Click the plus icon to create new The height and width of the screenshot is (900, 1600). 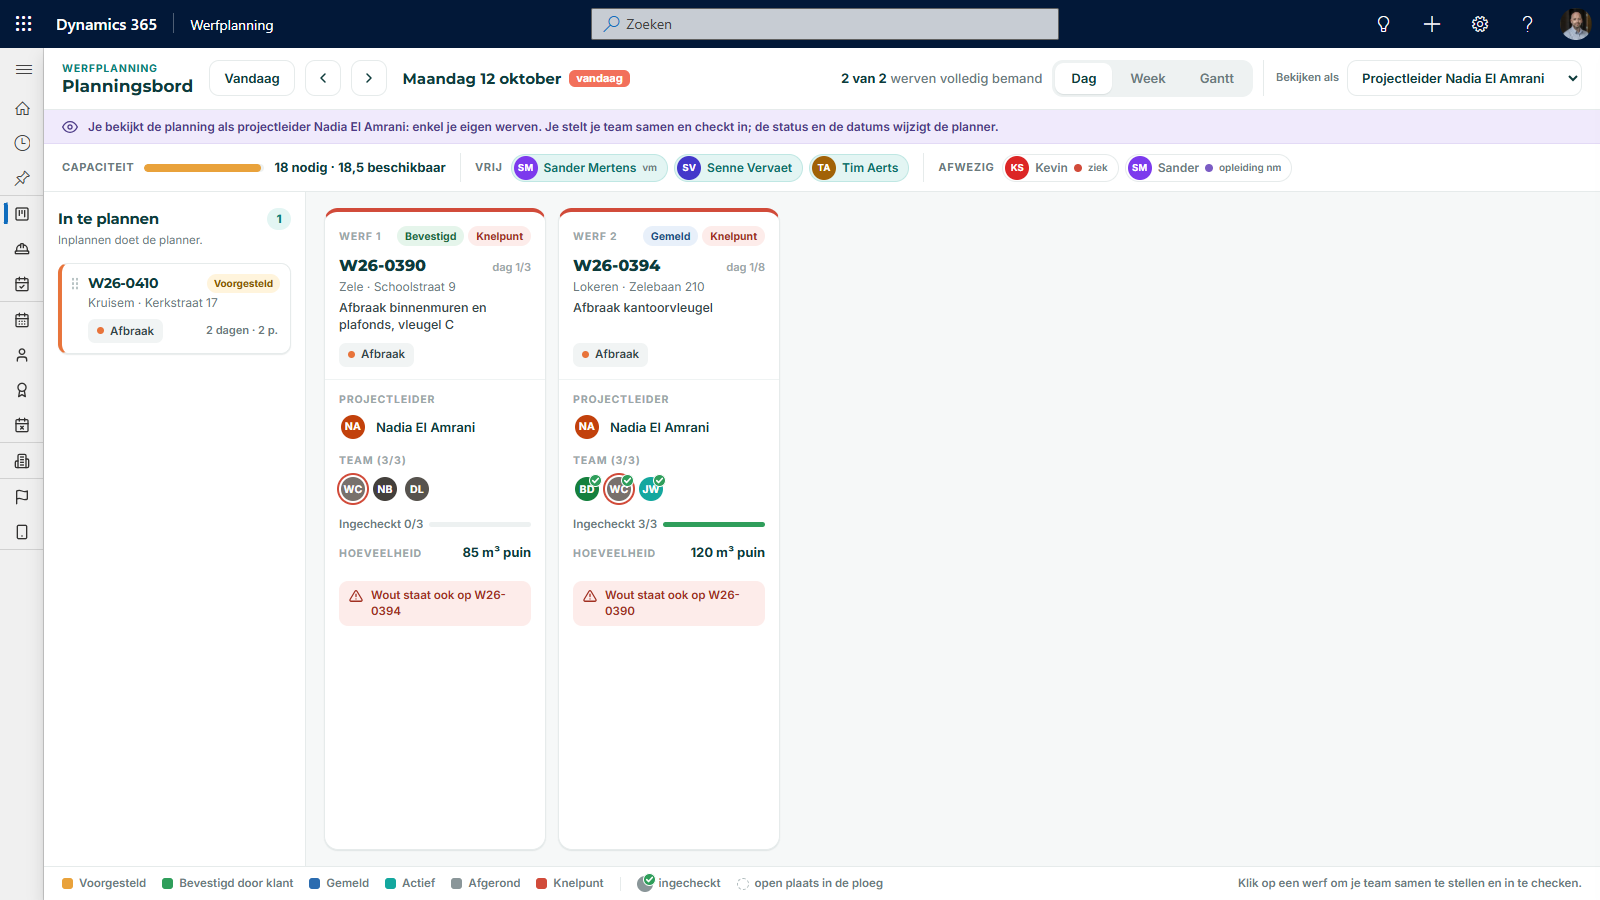[x=1432, y=24]
